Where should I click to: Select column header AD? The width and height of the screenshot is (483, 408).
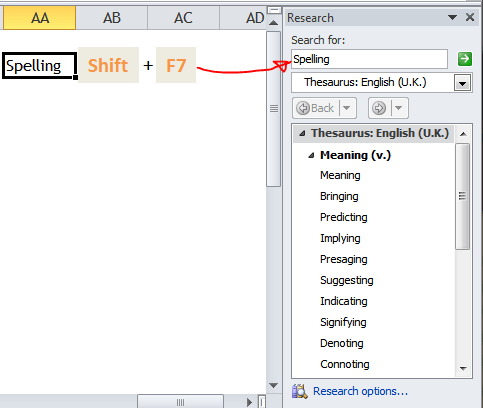(243, 18)
